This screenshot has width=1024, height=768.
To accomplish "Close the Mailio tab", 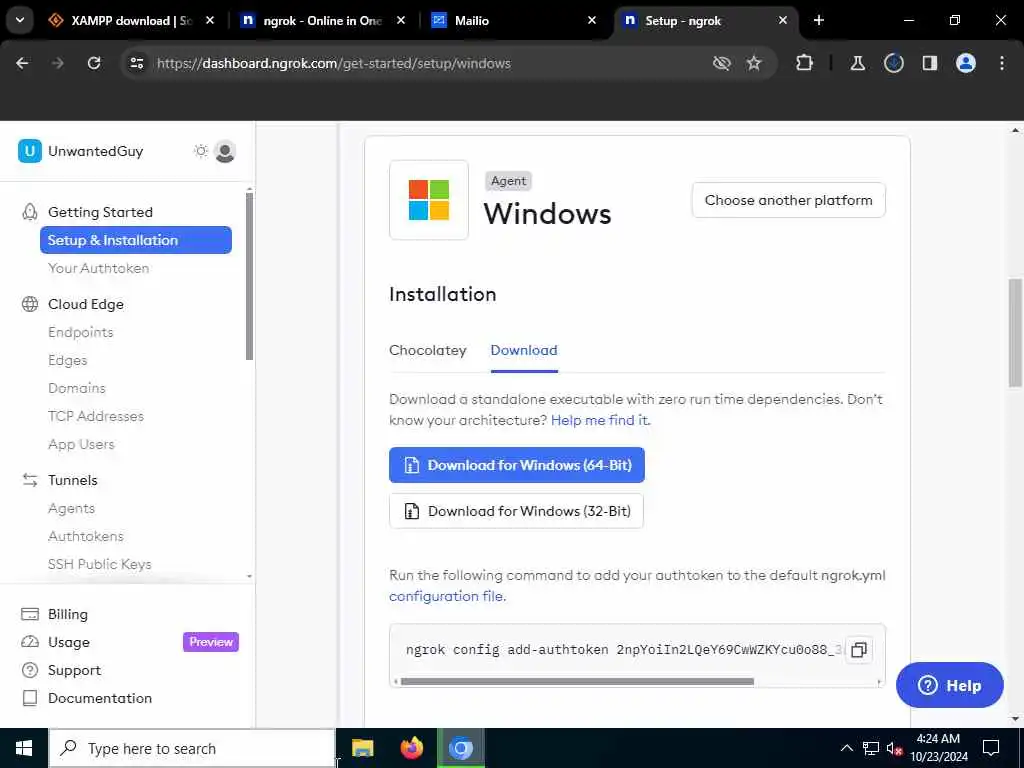I will tap(592, 21).
